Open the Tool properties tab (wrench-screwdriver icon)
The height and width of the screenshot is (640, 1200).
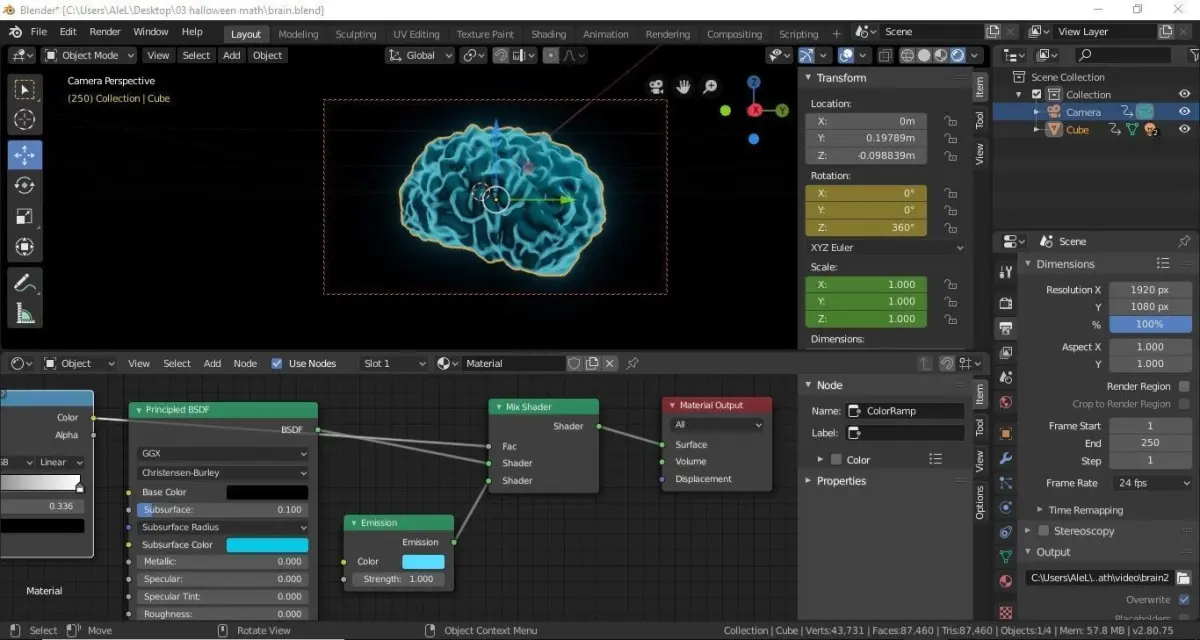pos(1006,273)
